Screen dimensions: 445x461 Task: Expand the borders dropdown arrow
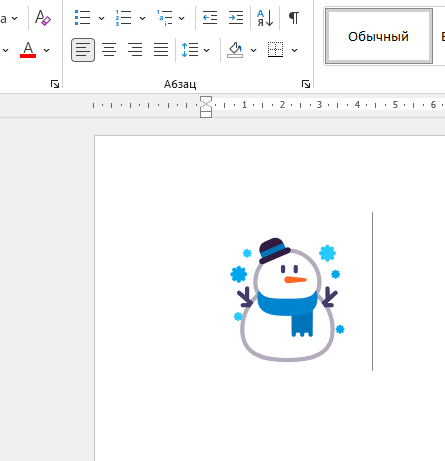294,50
